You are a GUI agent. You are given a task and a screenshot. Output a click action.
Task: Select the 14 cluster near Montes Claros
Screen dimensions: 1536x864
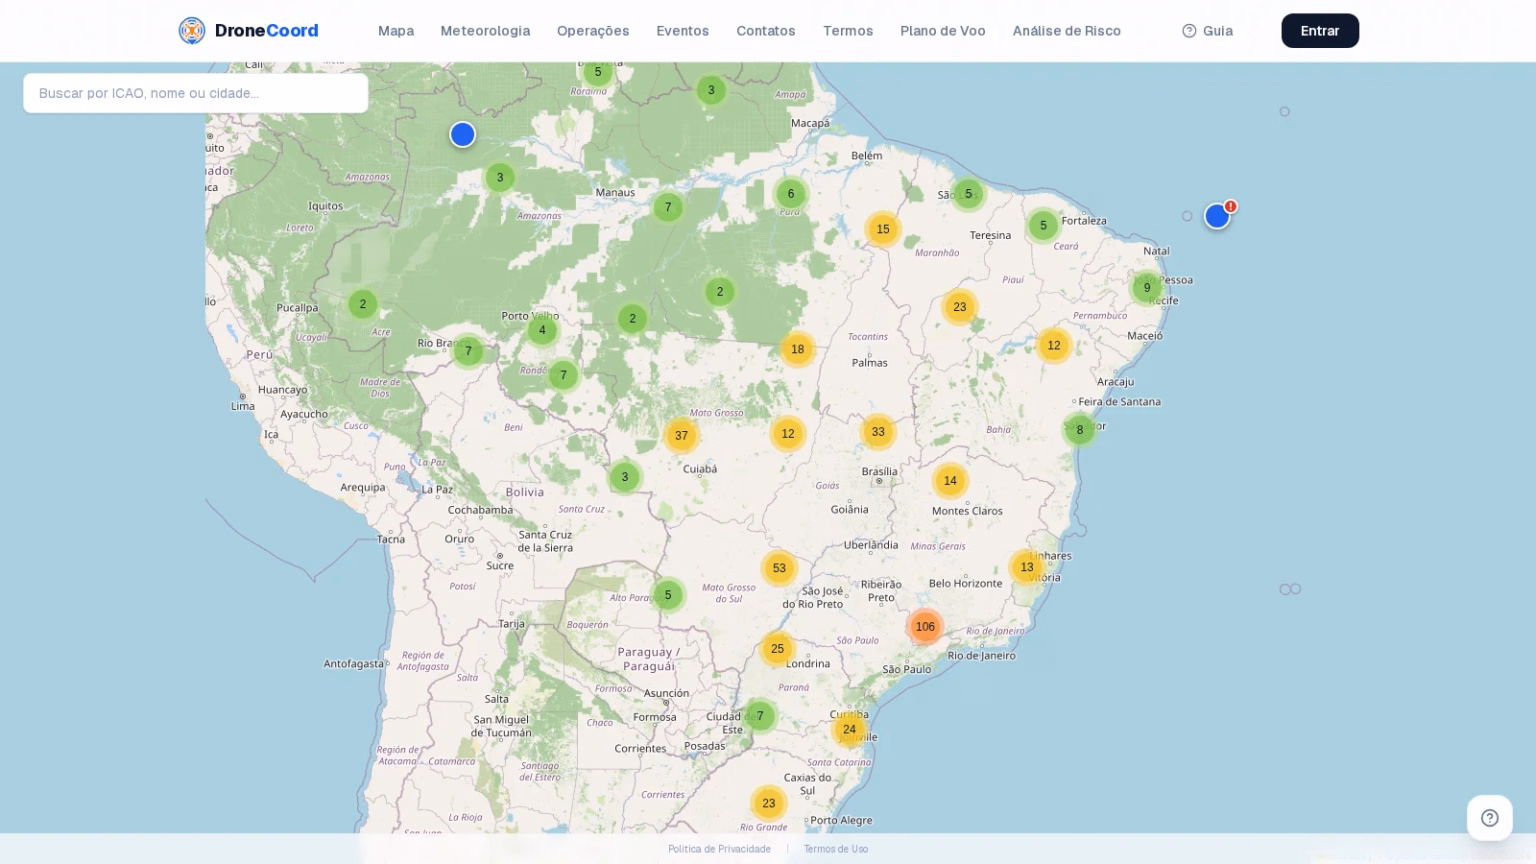tap(950, 481)
